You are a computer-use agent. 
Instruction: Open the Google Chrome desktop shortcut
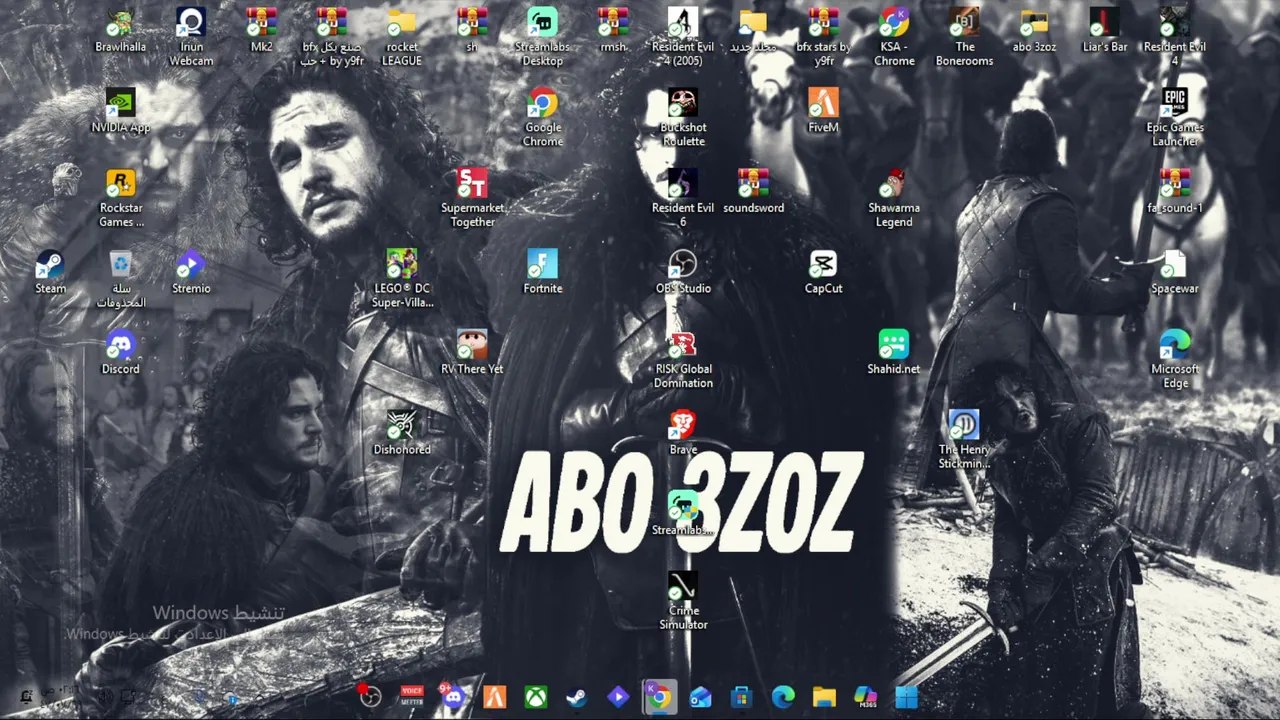pyautogui.click(x=543, y=117)
